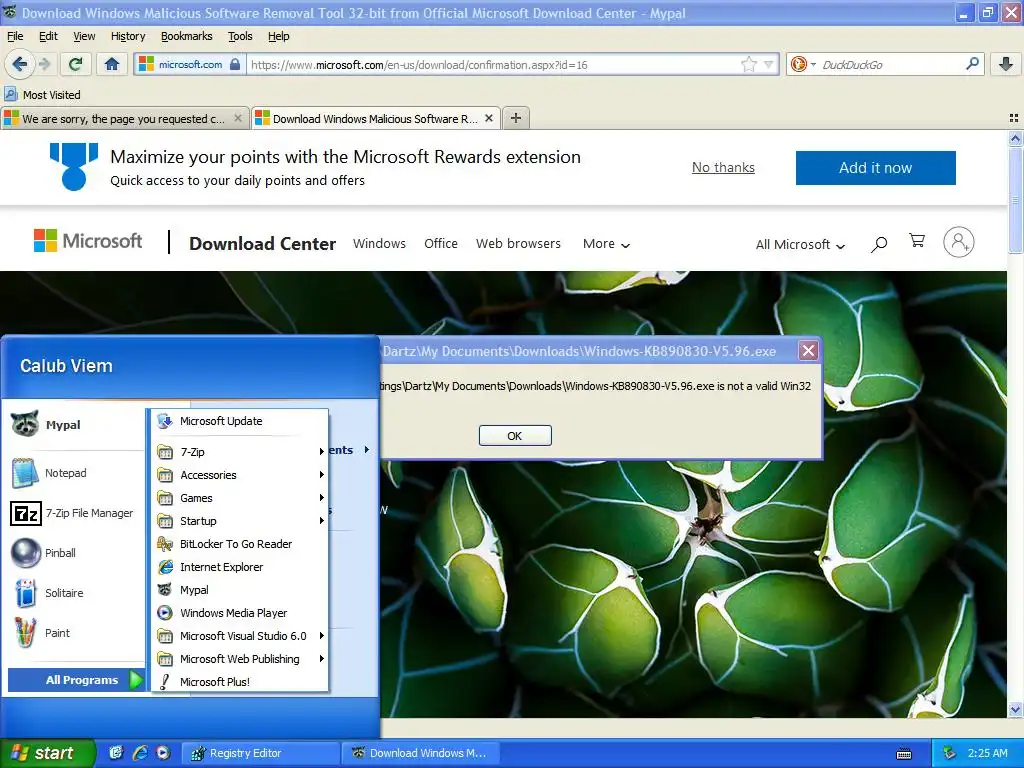Open the Office link in Download Center
This screenshot has width=1024, height=768.
(441, 244)
